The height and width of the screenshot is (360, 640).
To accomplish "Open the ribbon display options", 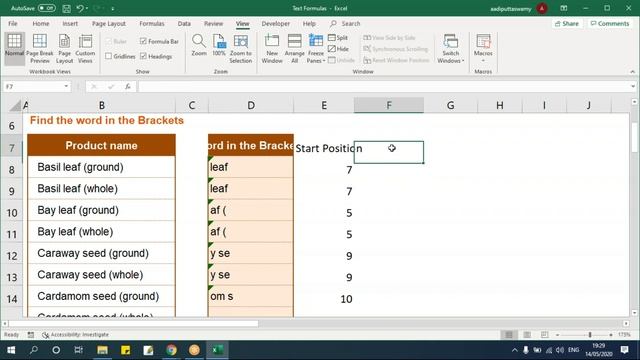I will click(564, 8).
